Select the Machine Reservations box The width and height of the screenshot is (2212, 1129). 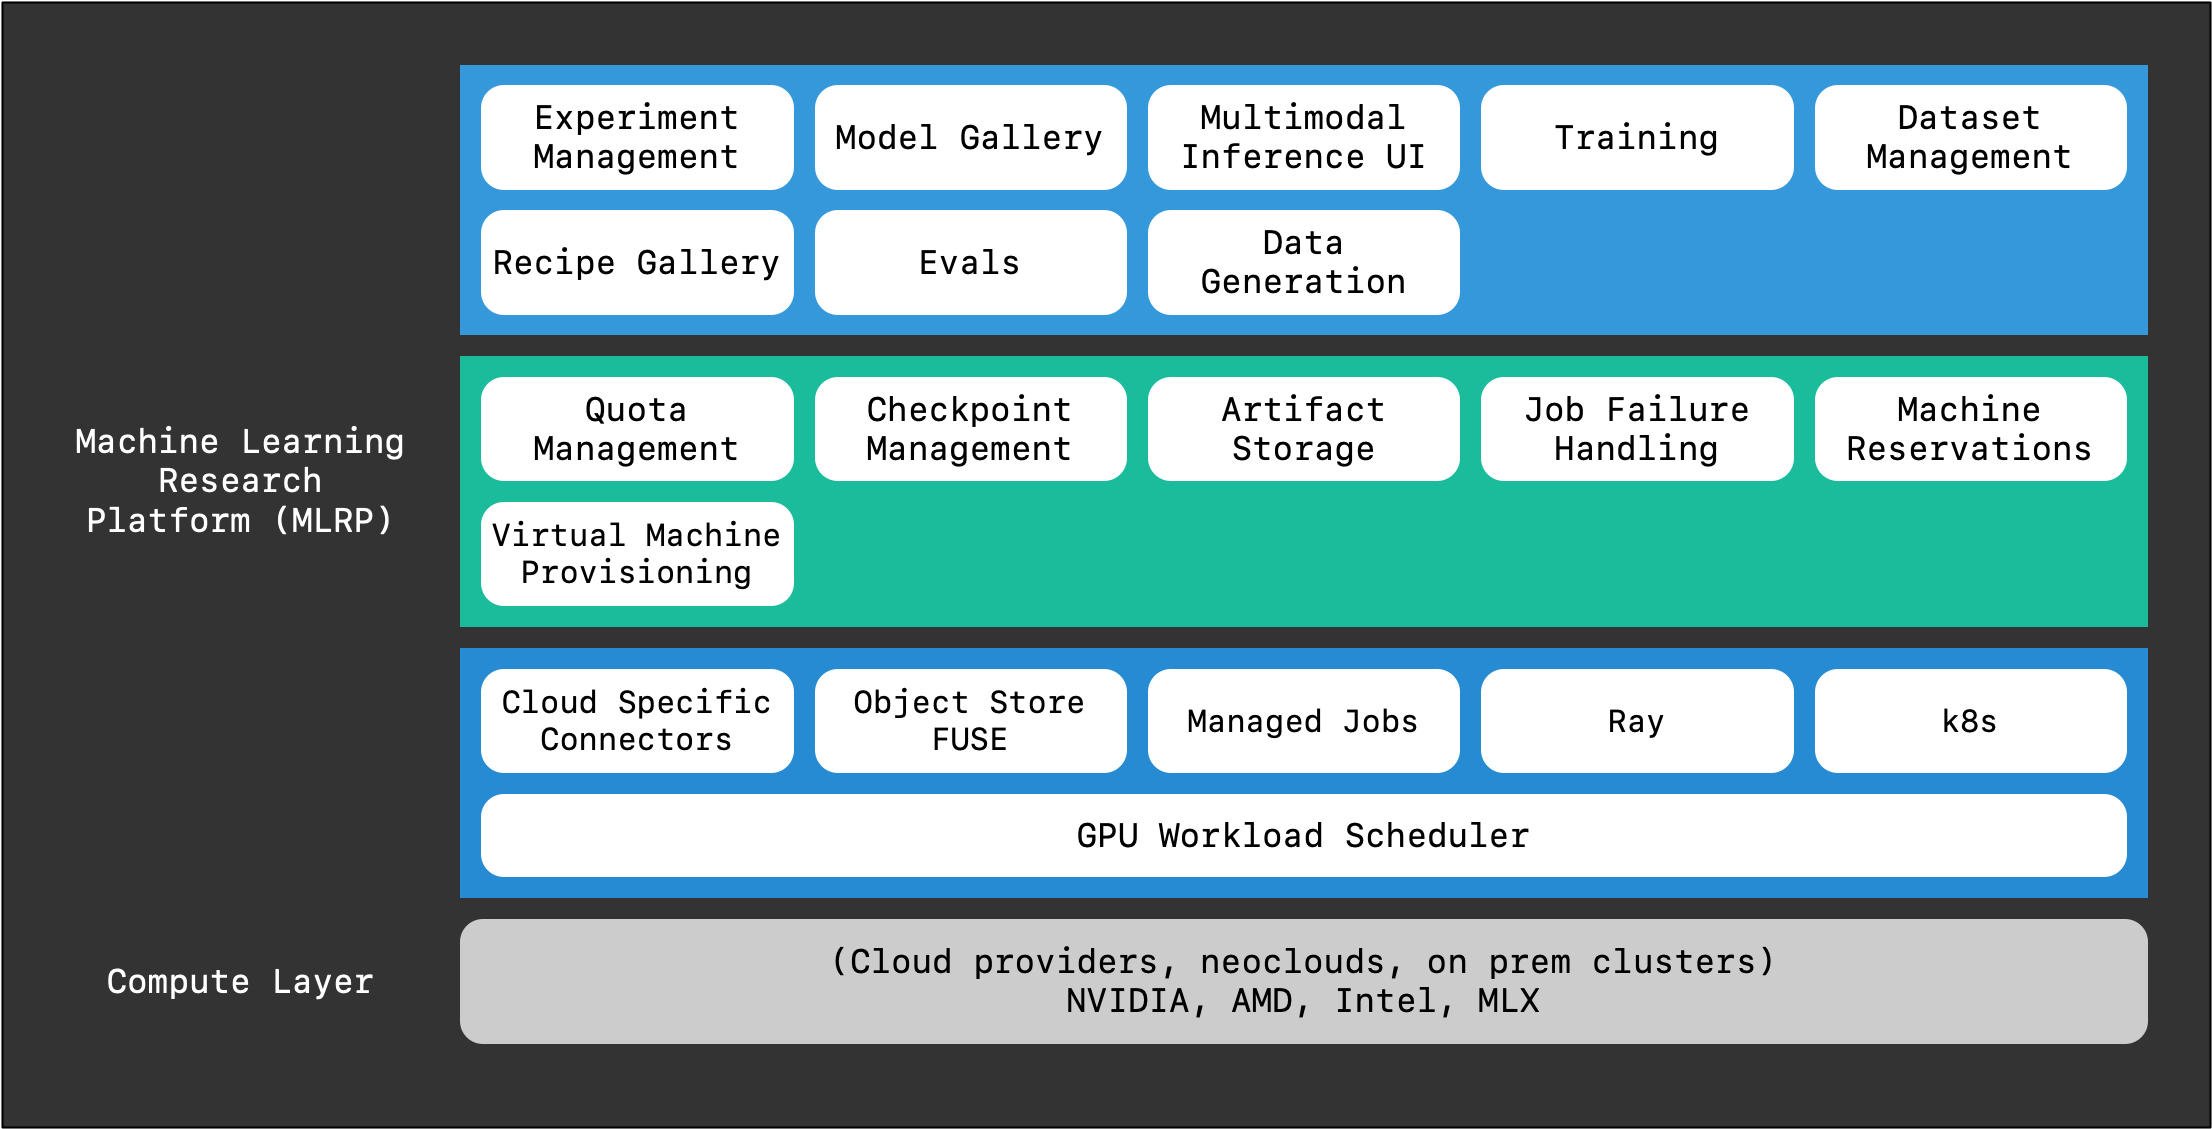point(1969,429)
